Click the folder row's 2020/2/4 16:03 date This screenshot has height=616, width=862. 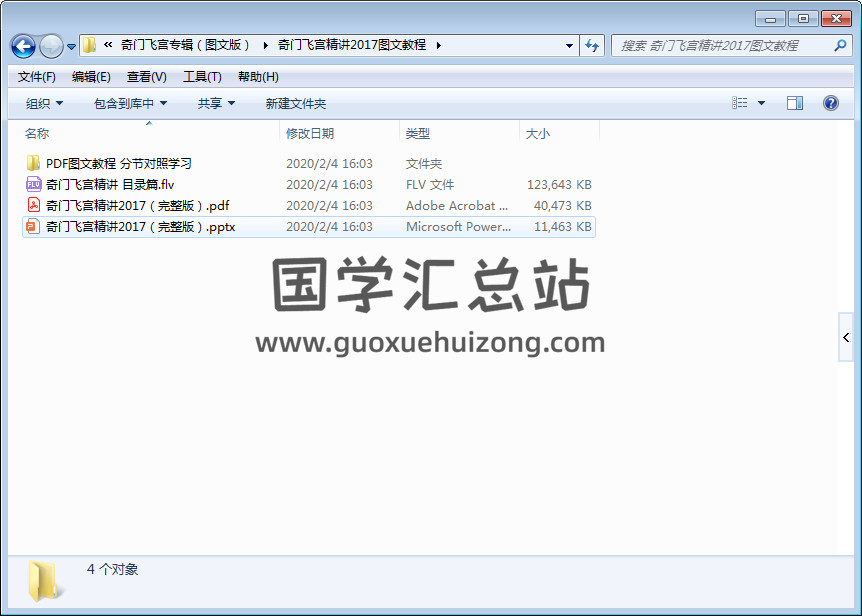tap(329, 164)
